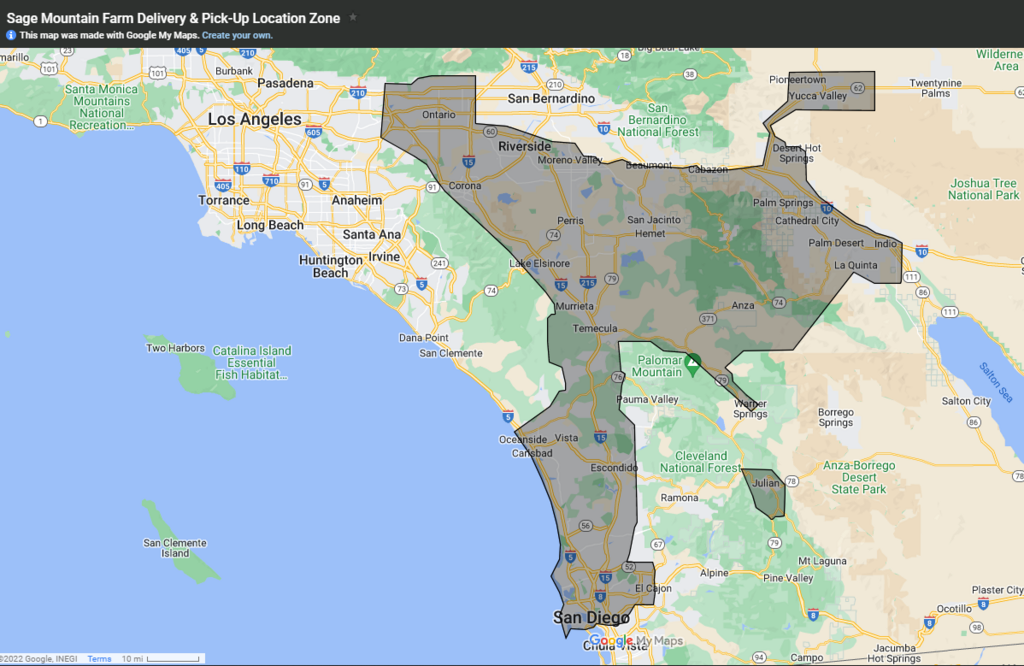The height and width of the screenshot is (666, 1024).
Task: Click the Interstate 215 shield near Temecula
Action: [588, 281]
